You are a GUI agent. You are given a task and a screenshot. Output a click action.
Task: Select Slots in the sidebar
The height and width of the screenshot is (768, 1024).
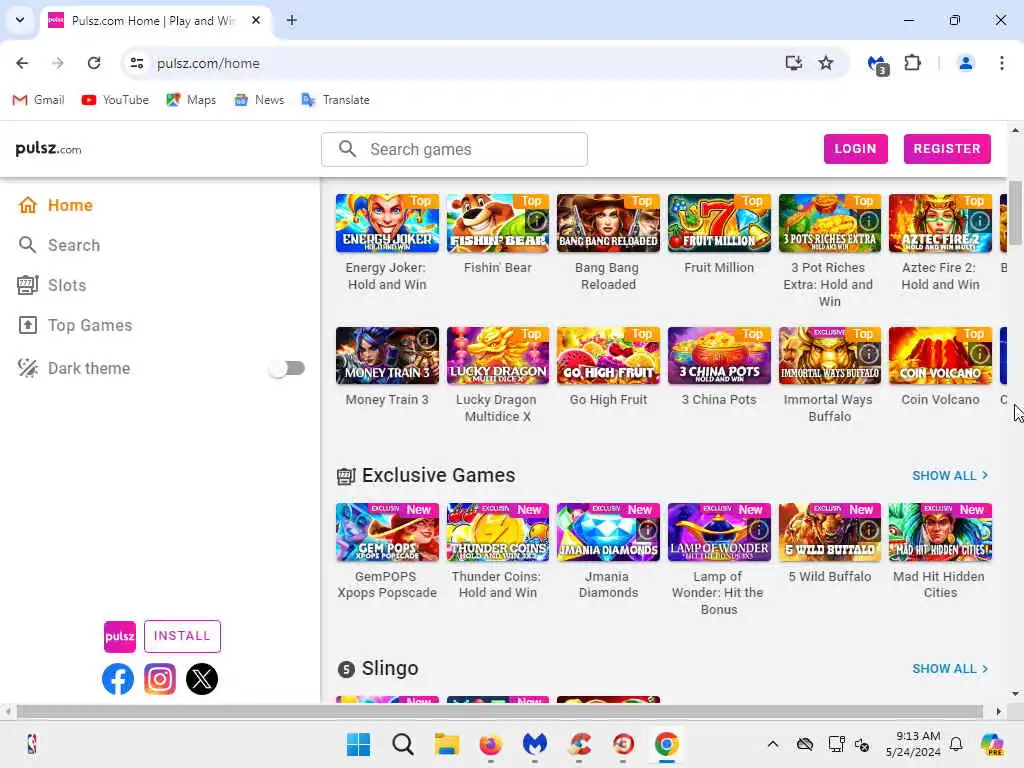coord(67,285)
